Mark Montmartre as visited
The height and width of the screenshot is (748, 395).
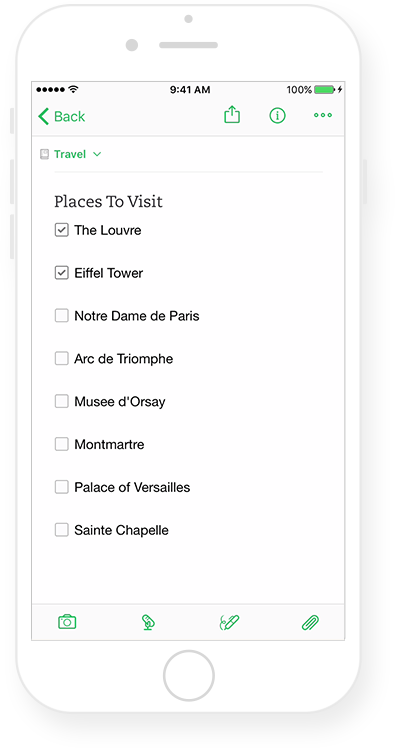click(x=62, y=445)
